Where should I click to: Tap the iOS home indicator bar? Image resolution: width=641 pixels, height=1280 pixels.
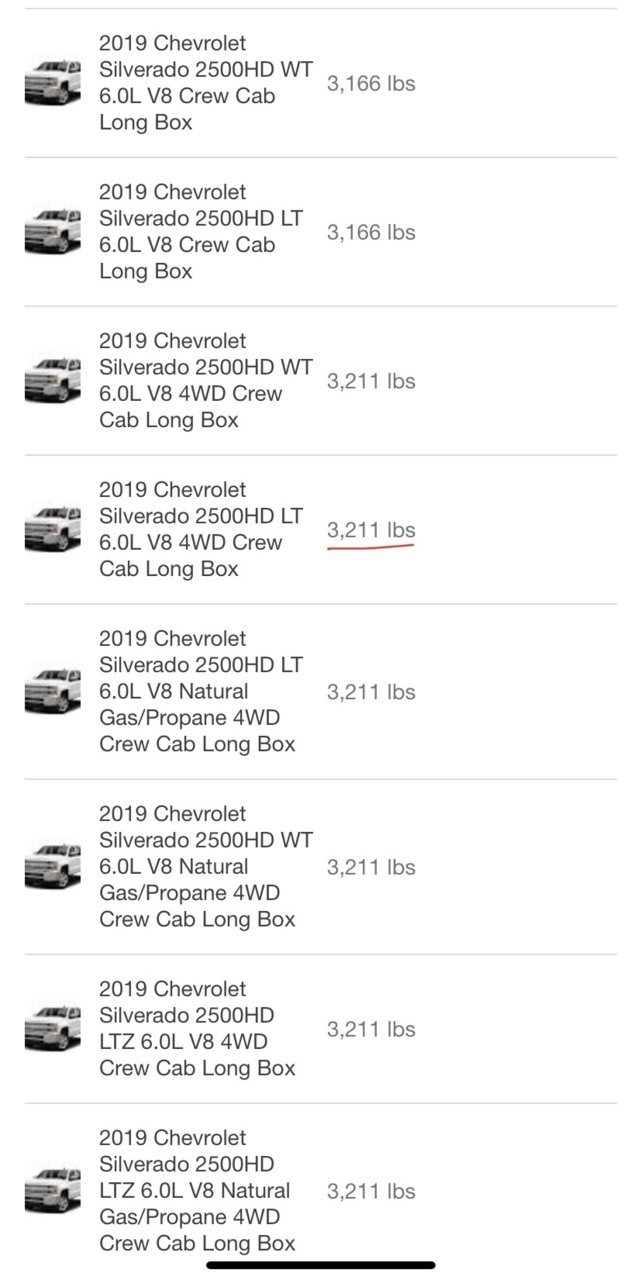(321, 1265)
